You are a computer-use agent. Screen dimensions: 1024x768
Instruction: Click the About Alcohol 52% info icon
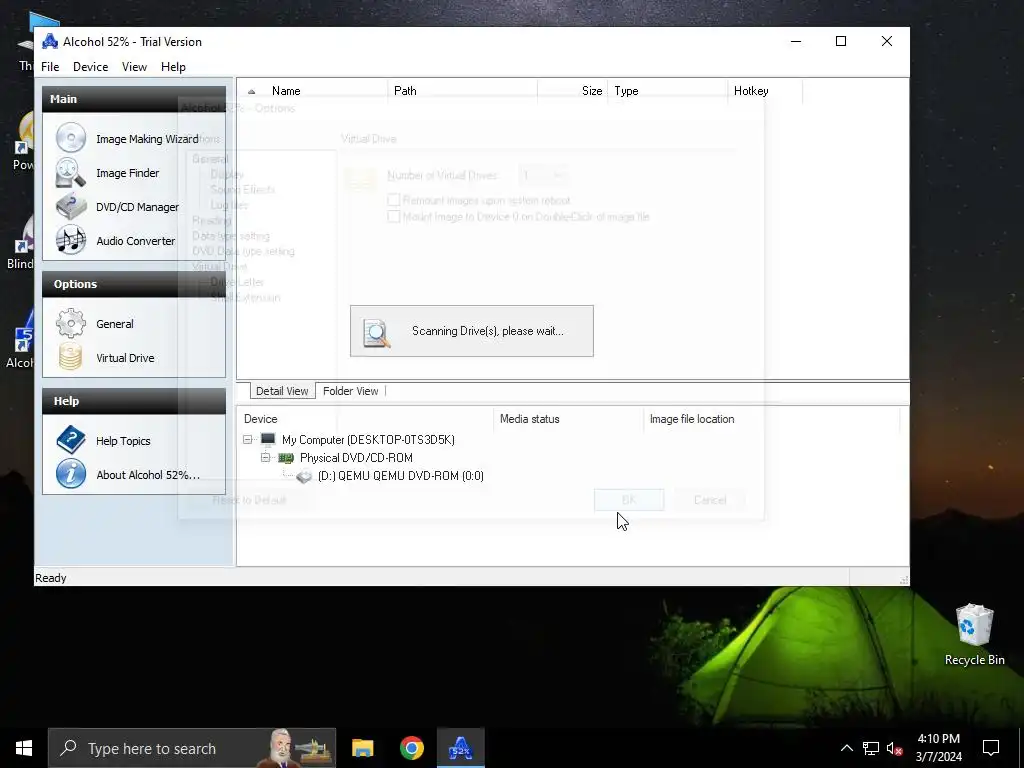71,474
